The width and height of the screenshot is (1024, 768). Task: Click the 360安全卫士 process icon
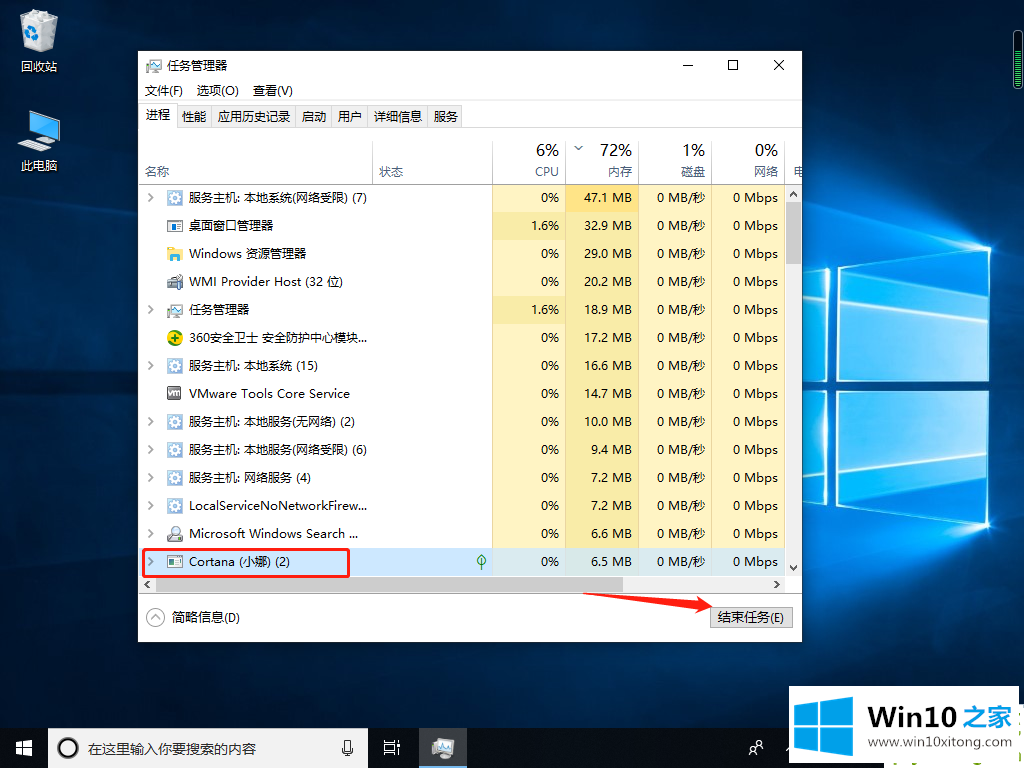(175, 338)
